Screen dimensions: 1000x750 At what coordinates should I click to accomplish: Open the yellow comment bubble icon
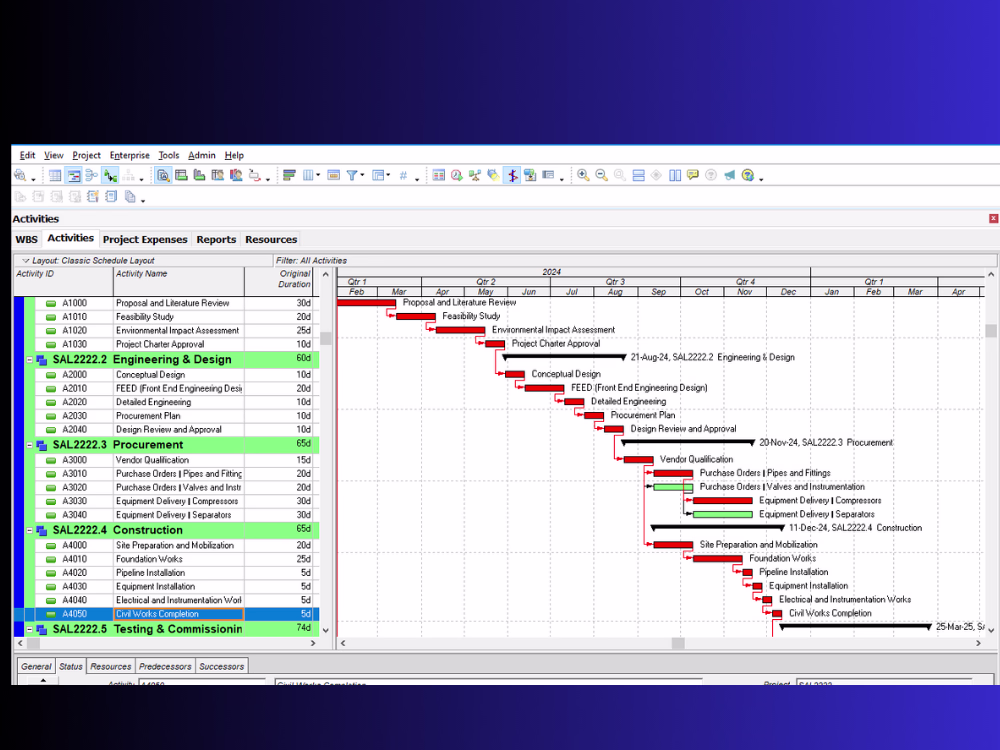tap(693, 175)
